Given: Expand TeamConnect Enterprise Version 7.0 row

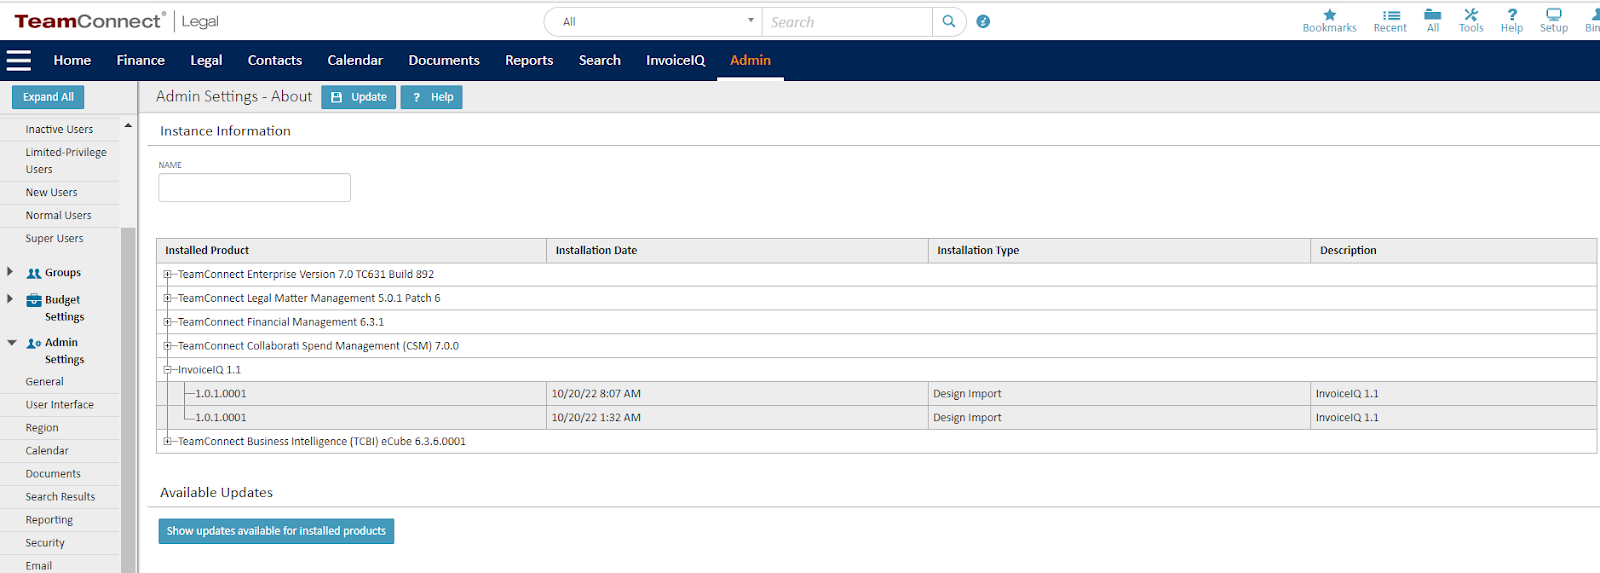Looking at the screenshot, I should 168,274.
